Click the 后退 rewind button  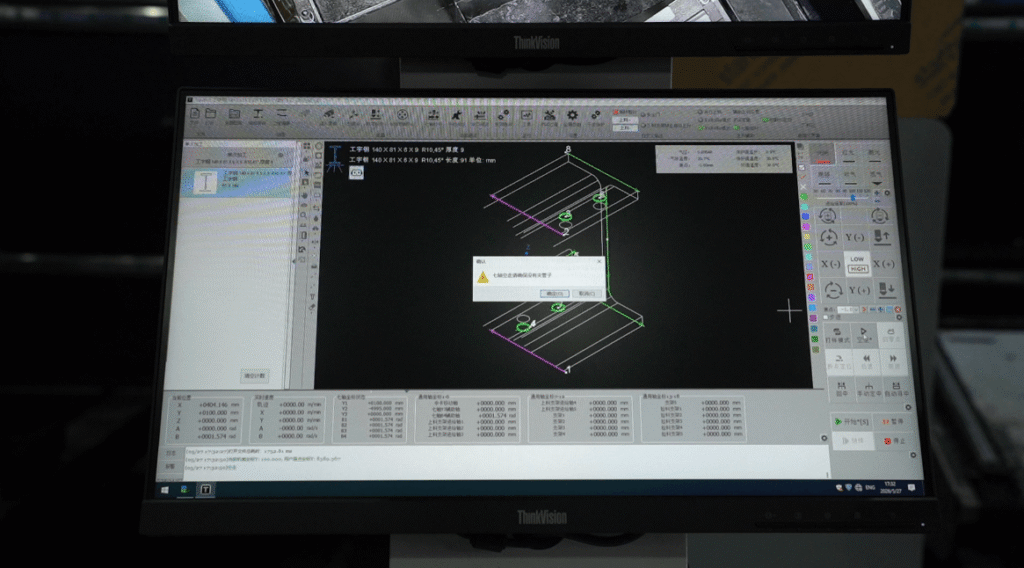point(867,361)
